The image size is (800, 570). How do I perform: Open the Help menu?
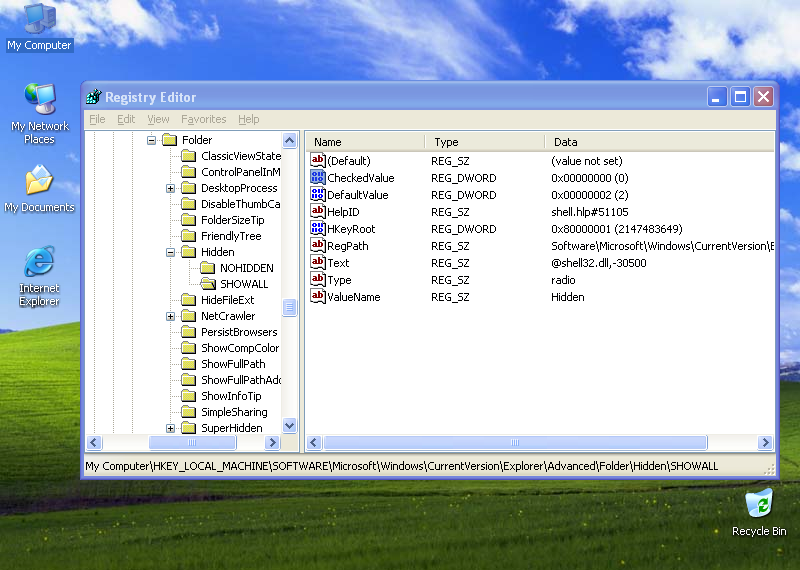[x=248, y=119]
